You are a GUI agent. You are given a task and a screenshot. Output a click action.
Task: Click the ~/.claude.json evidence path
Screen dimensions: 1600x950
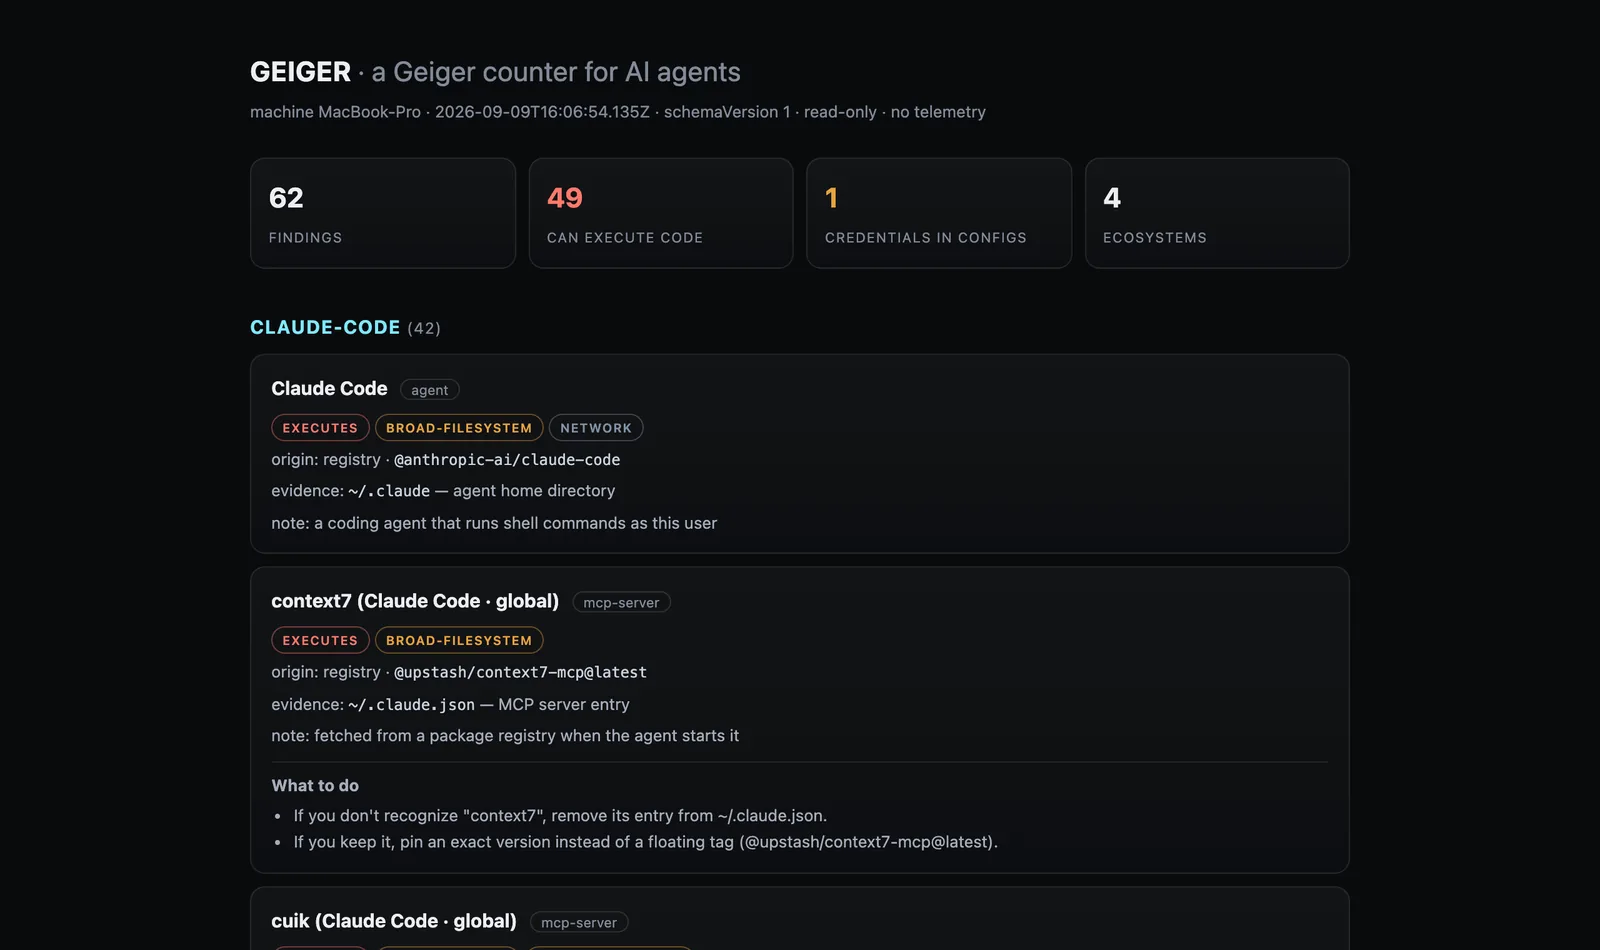point(412,704)
